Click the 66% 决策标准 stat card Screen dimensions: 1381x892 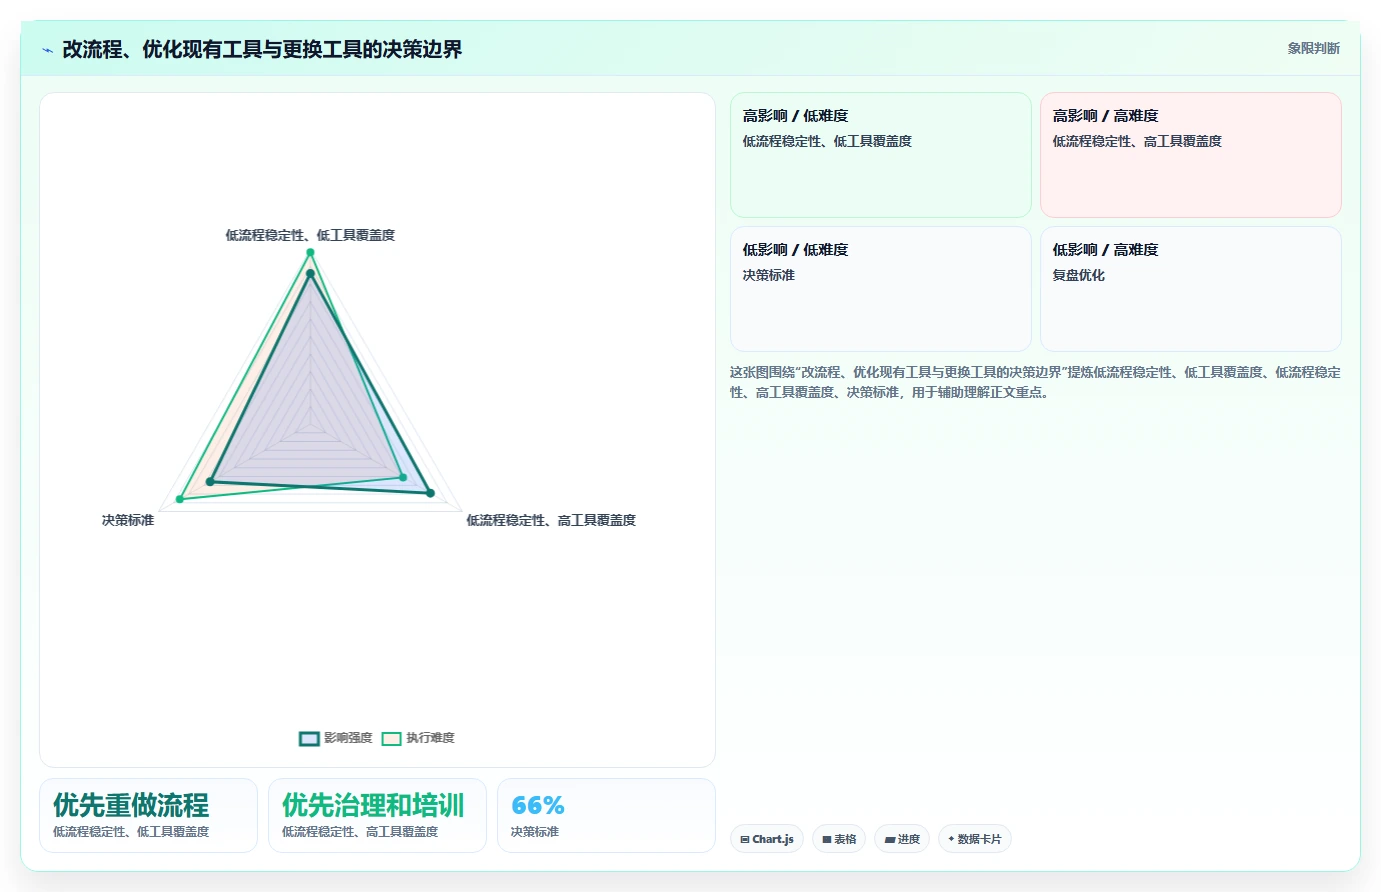click(607, 816)
